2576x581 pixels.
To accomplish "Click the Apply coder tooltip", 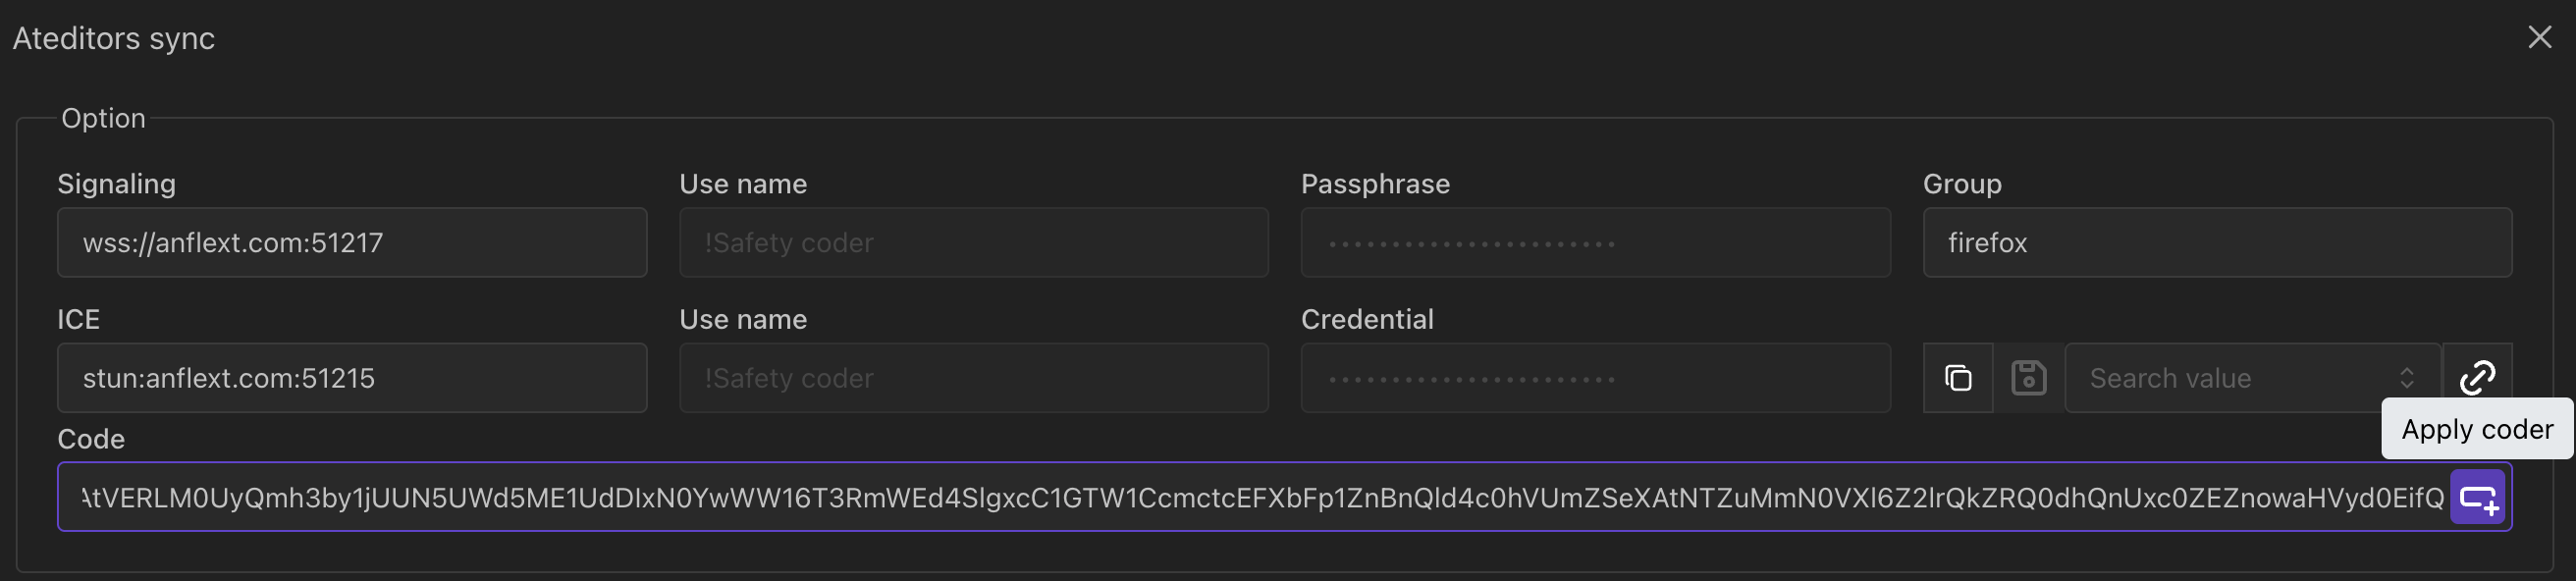I will [x=2476, y=429].
